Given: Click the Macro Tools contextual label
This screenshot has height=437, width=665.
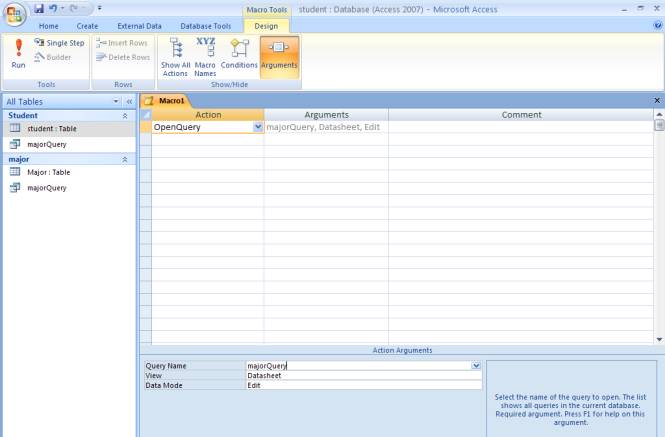Looking at the screenshot, I should (x=267, y=9).
